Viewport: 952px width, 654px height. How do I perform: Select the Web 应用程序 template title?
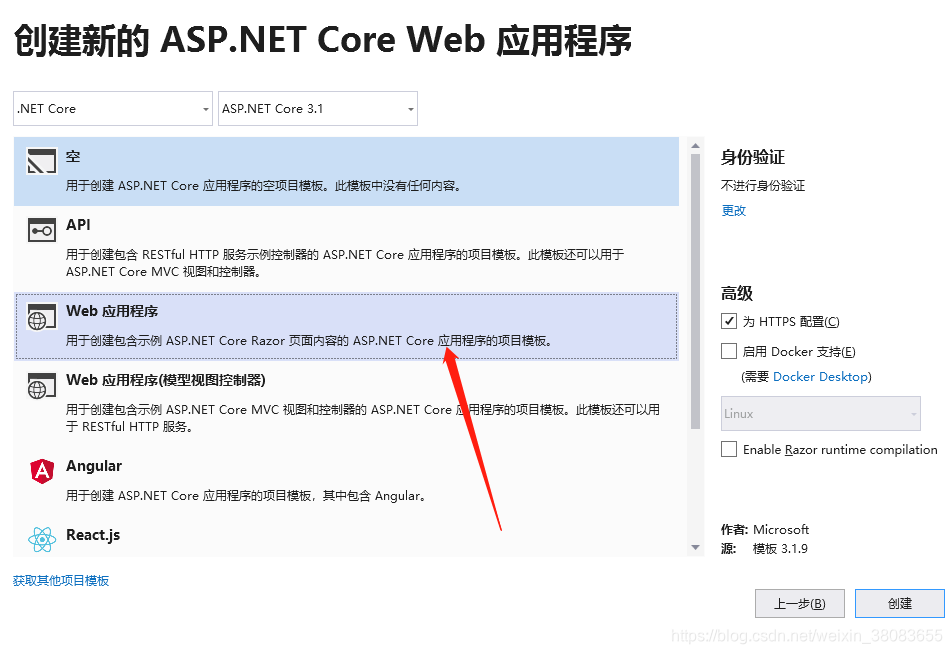(x=112, y=311)
